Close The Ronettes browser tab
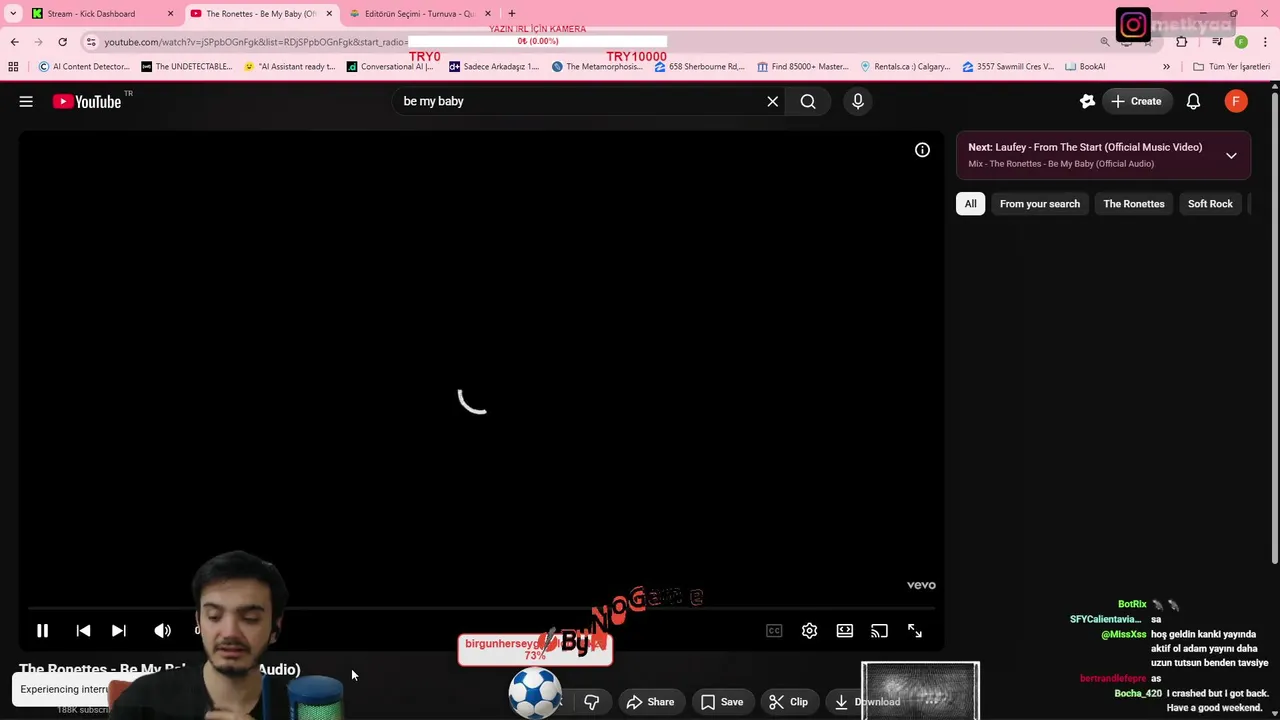Image resolution: width=1280 pixels, height=720 pixels. point(329,14)
